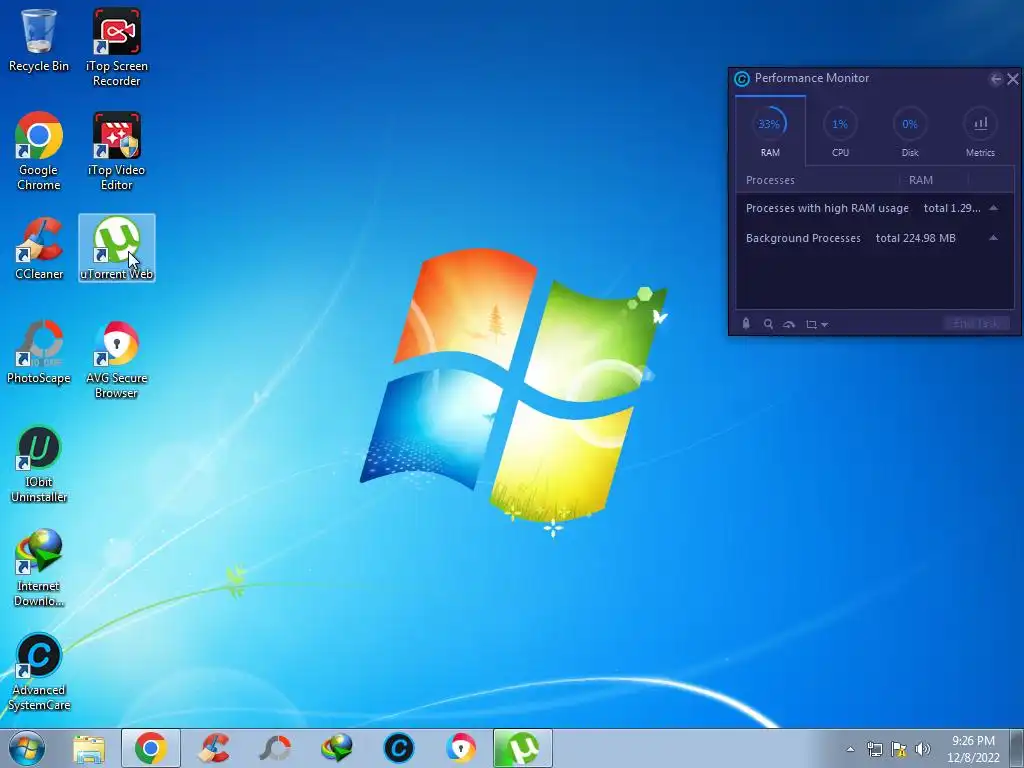Select the IObit Uninstaller desktop shortcut
Viewport: 1024px width, 768px height.
tap(39, 464)
